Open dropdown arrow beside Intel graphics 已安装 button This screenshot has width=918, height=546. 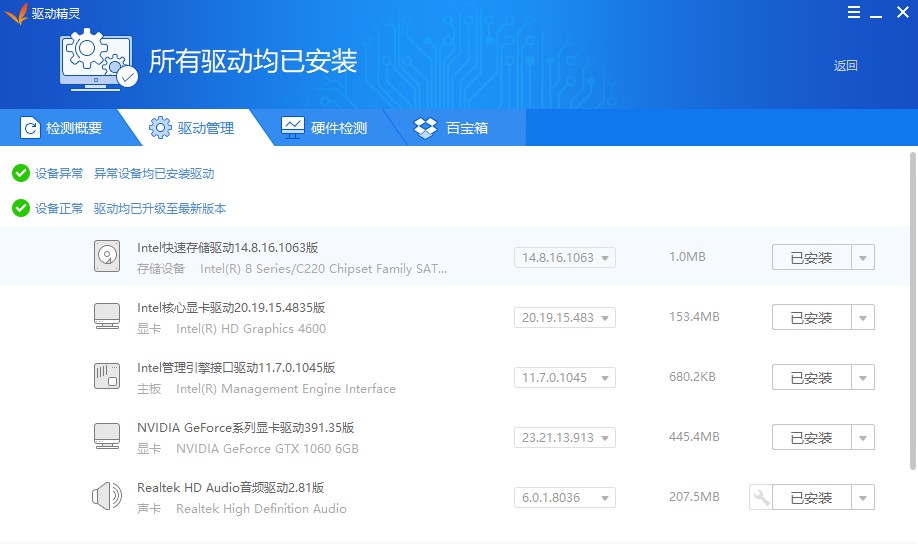click(863, 318)
